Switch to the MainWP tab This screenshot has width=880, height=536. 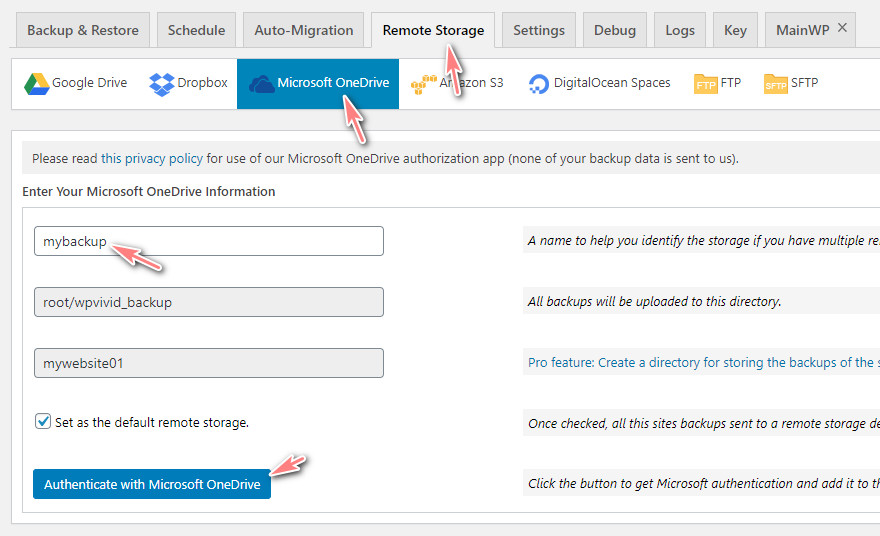[803, 30]
